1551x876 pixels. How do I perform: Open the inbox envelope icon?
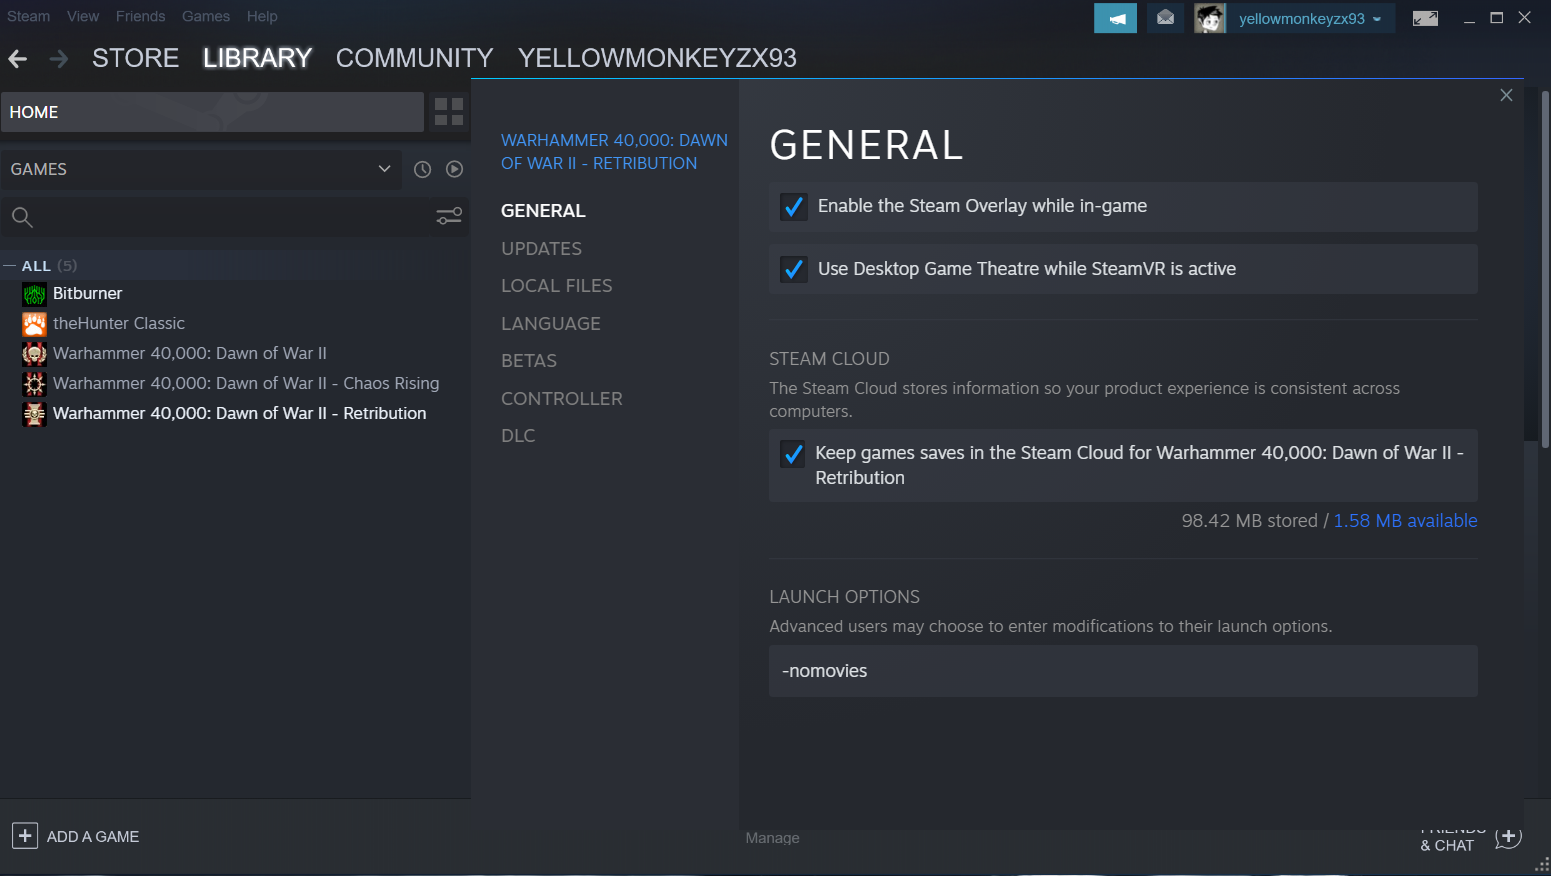point(1165,18)
